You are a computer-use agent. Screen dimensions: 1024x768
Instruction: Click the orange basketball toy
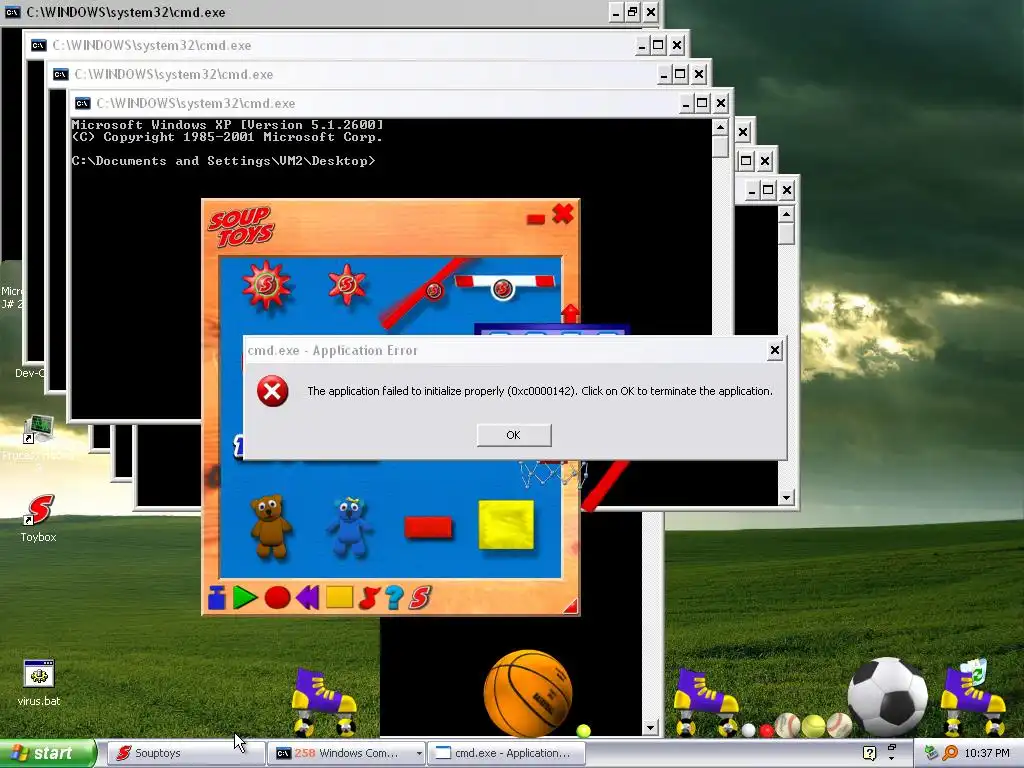528,693
